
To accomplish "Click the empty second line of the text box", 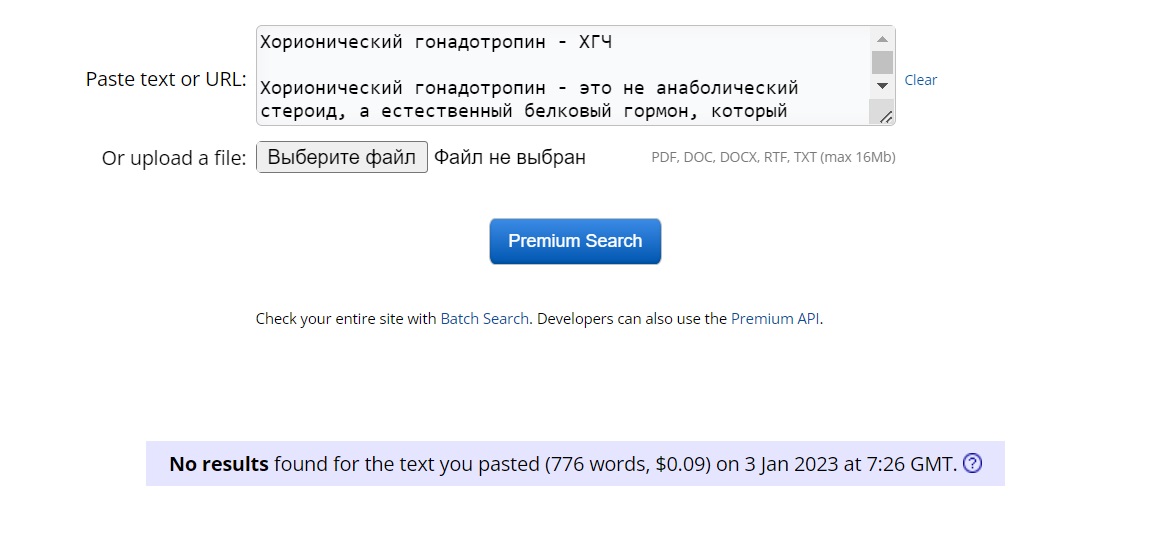I will [564, 65].
